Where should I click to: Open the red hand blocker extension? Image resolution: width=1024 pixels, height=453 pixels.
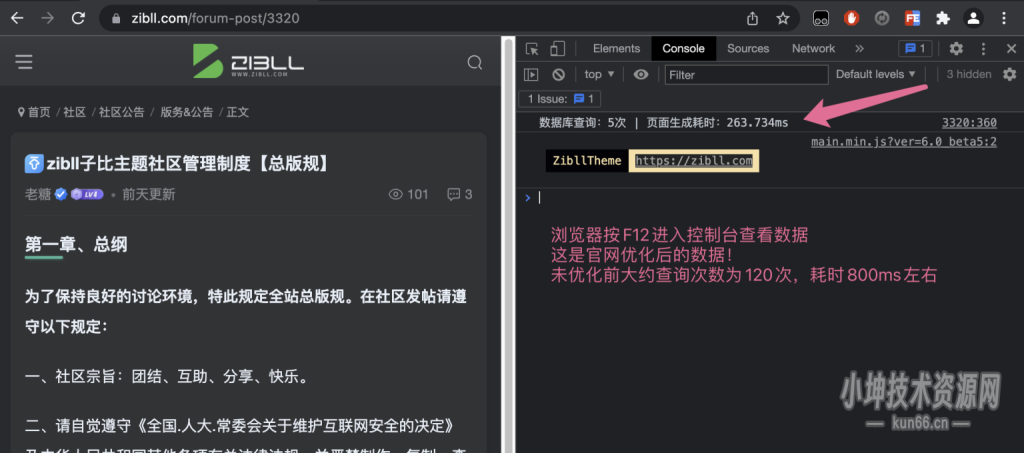pos(852,18)
